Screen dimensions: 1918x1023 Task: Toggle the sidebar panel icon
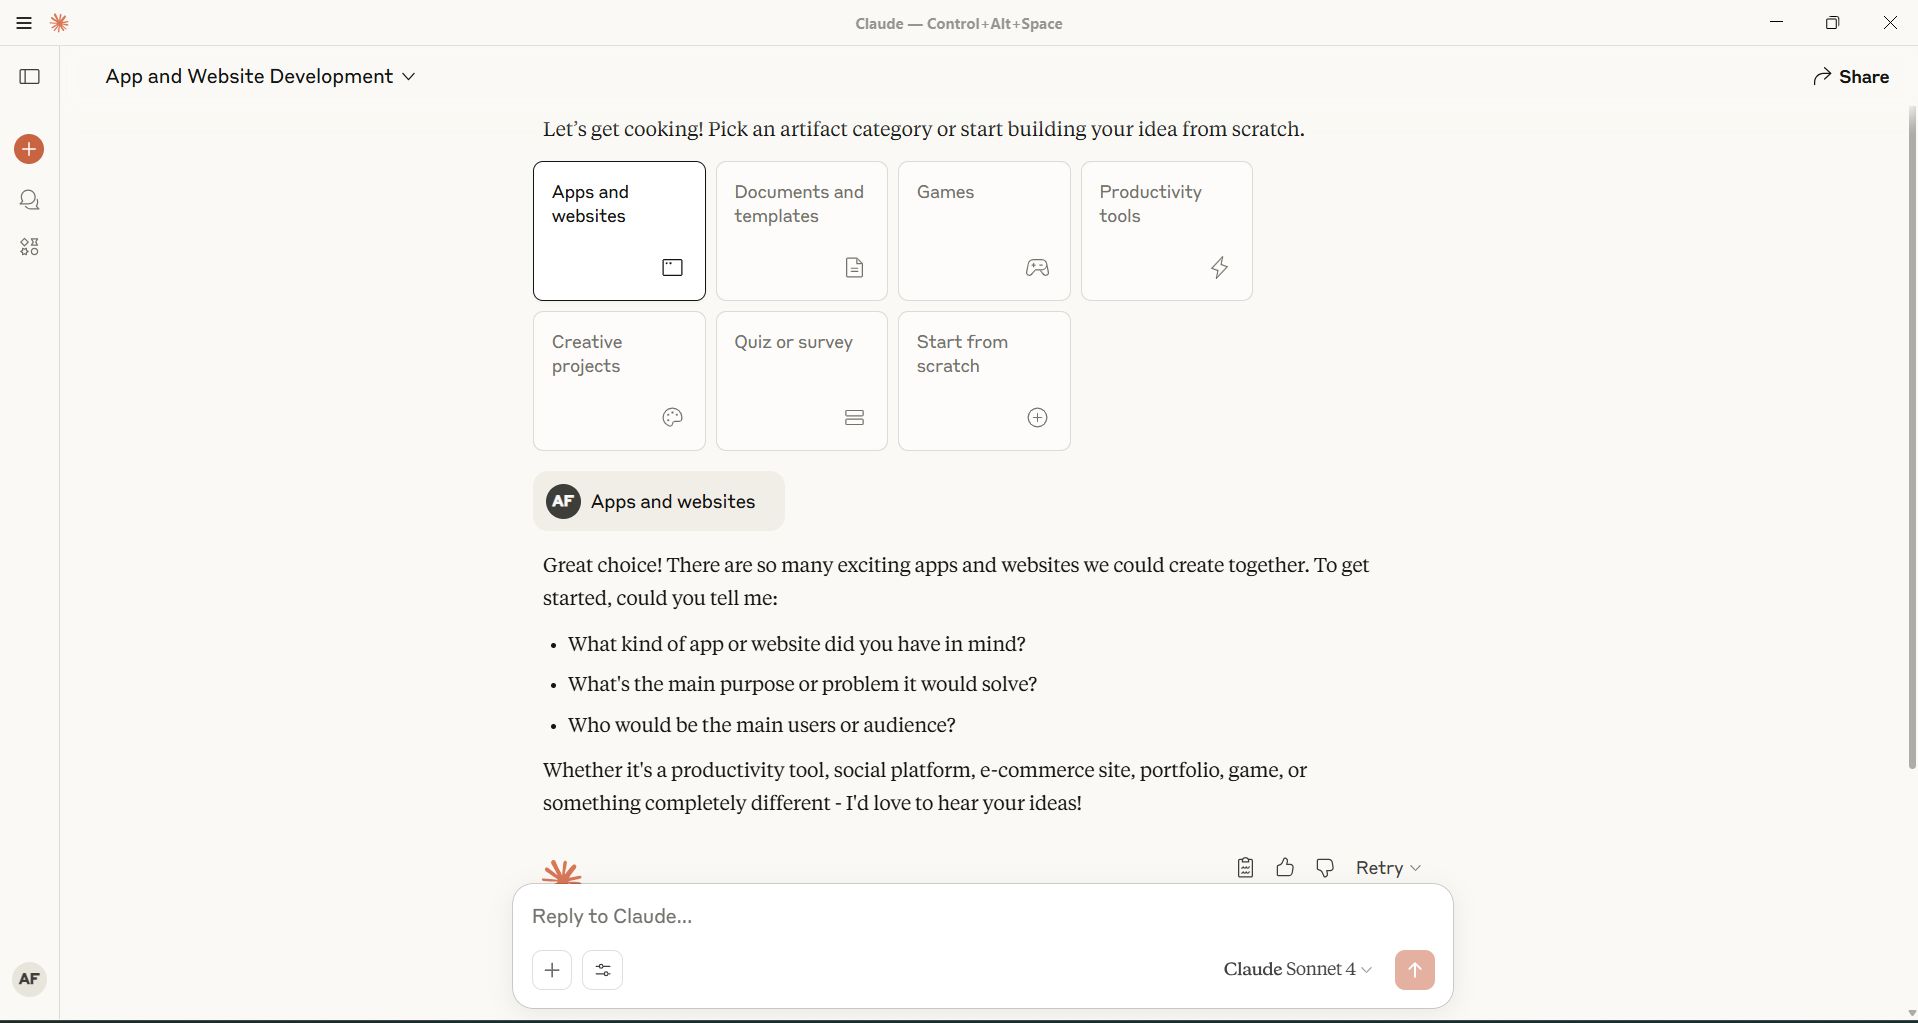tap(30, 77)
